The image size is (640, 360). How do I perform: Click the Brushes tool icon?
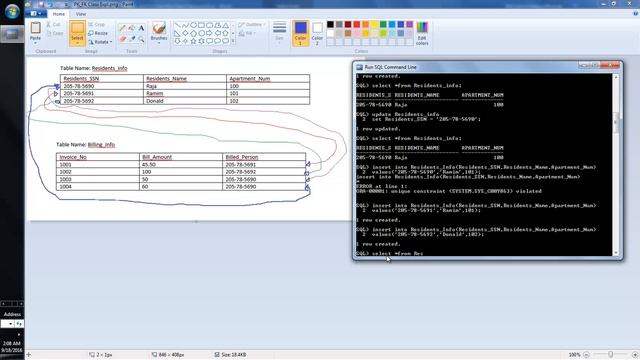pos(159,28)
